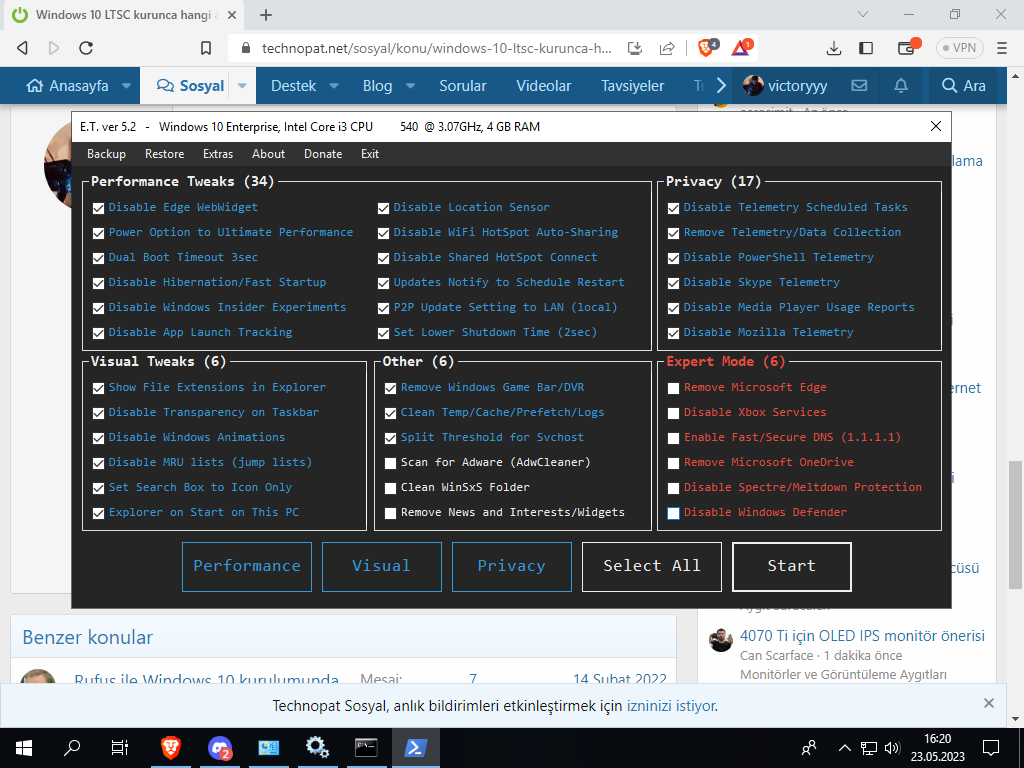
Task: Bookmark this page icon
Action: pos(206,48)
